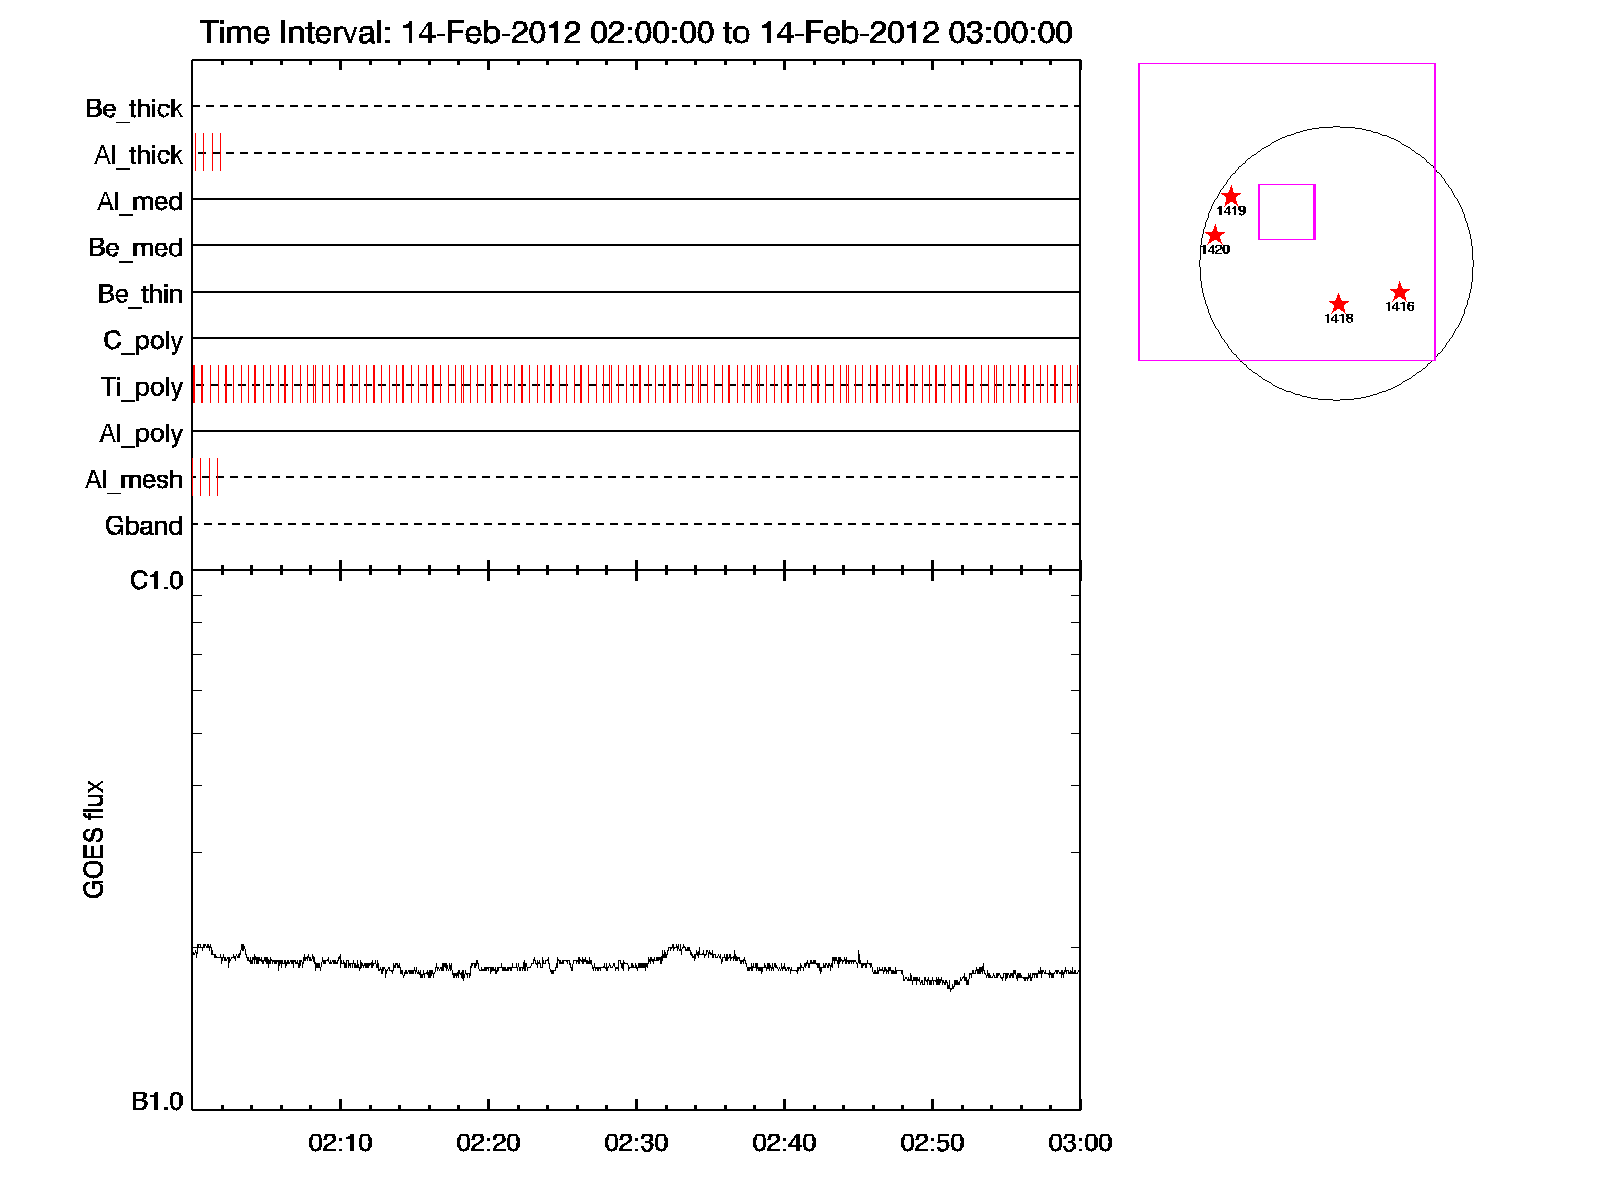Click the red star for region 1420
The width and height of the screenshot is (1600, 1200).
(x=1215, y=236)
